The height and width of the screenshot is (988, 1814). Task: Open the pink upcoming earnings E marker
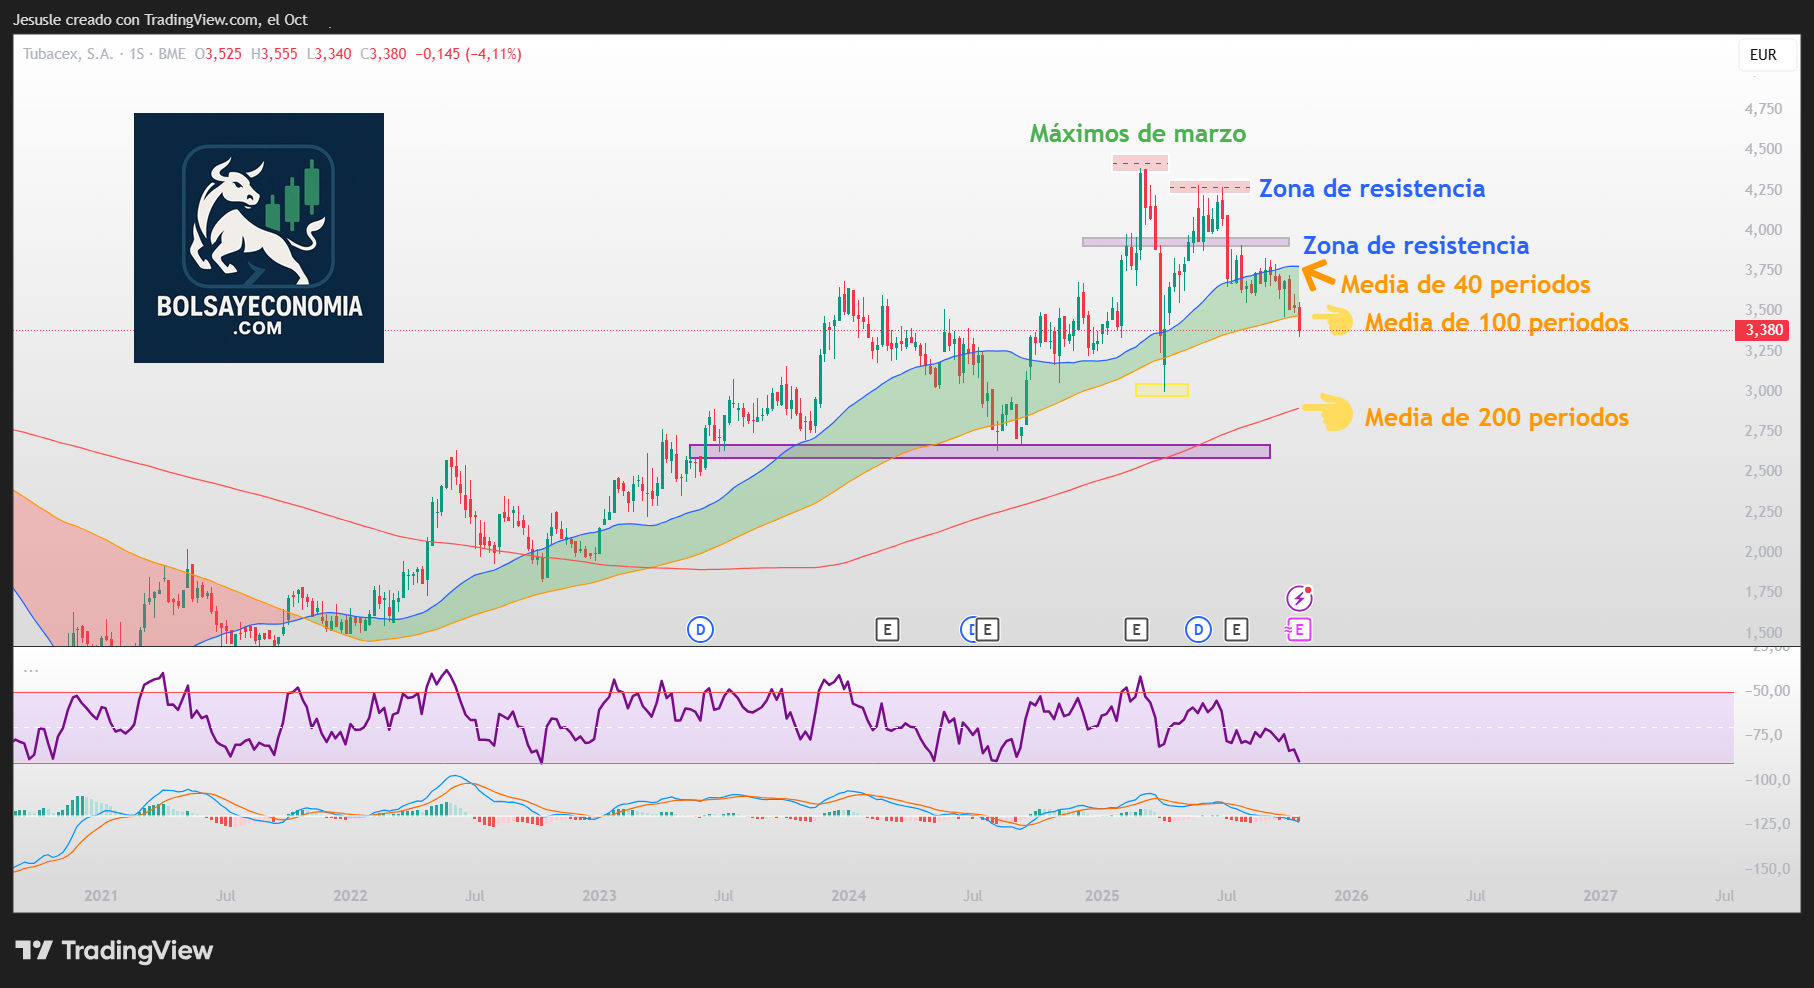(x=1299, y=630)
